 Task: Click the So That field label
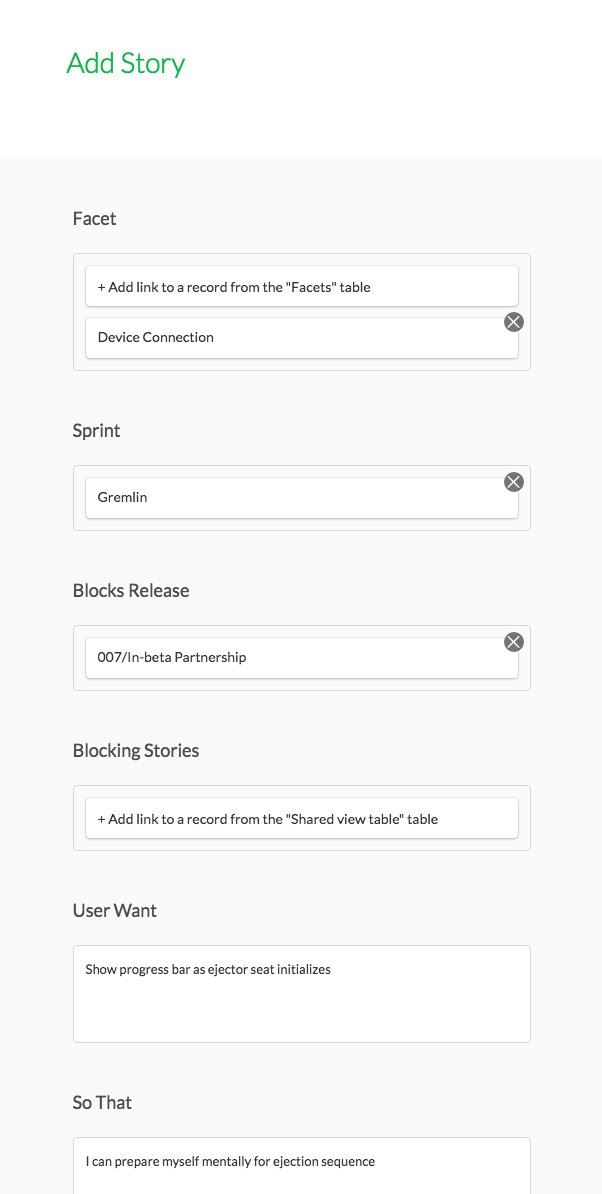(102, 1102)
